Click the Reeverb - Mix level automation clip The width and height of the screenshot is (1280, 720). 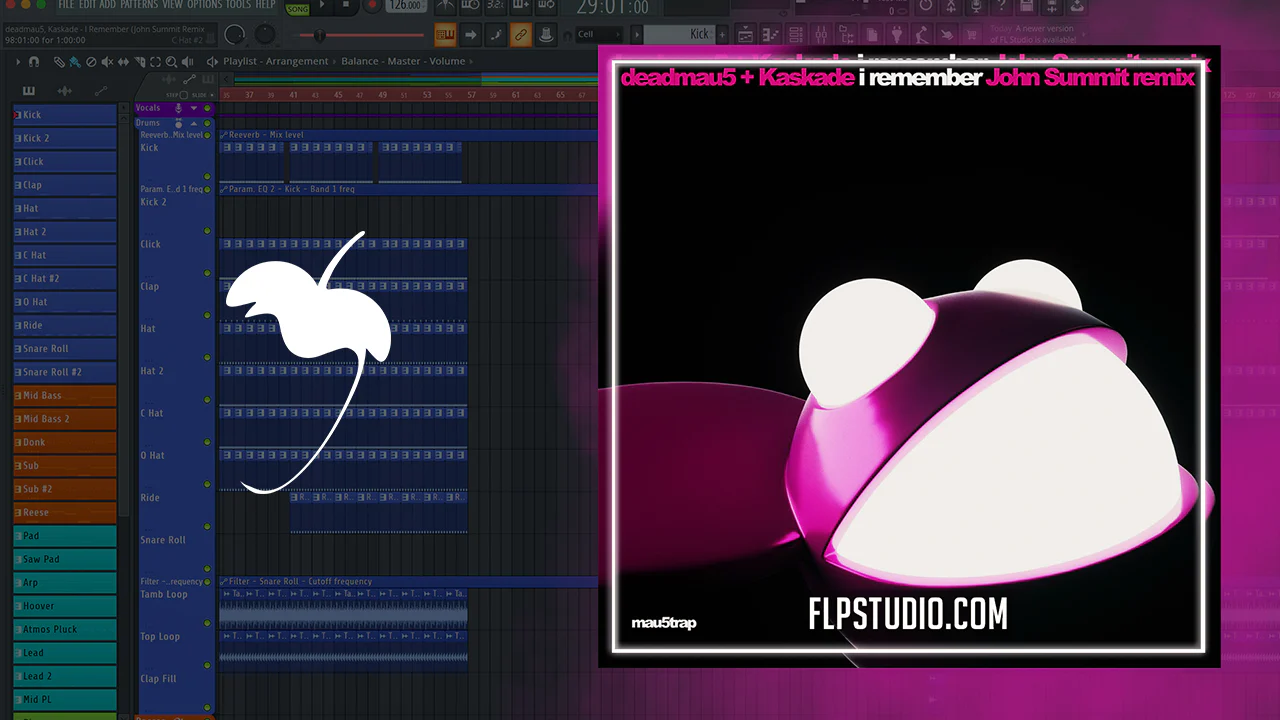[x=408, y=134]
